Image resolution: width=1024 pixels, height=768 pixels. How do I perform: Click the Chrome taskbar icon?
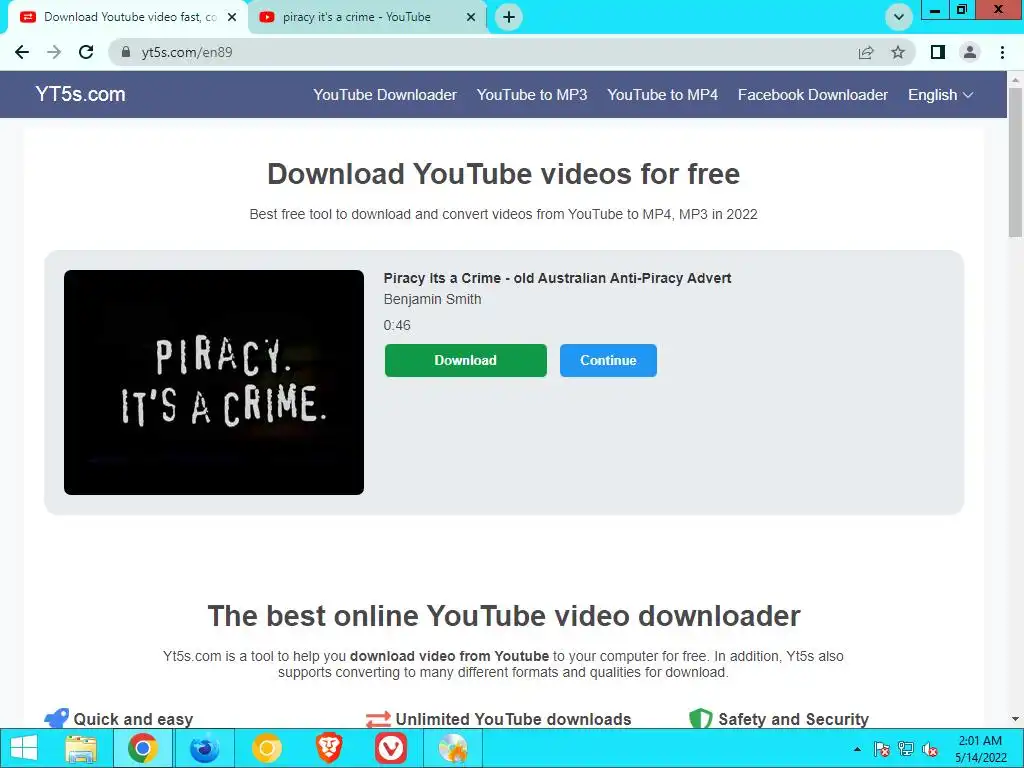pyautogui.click(x=143, y=748)
